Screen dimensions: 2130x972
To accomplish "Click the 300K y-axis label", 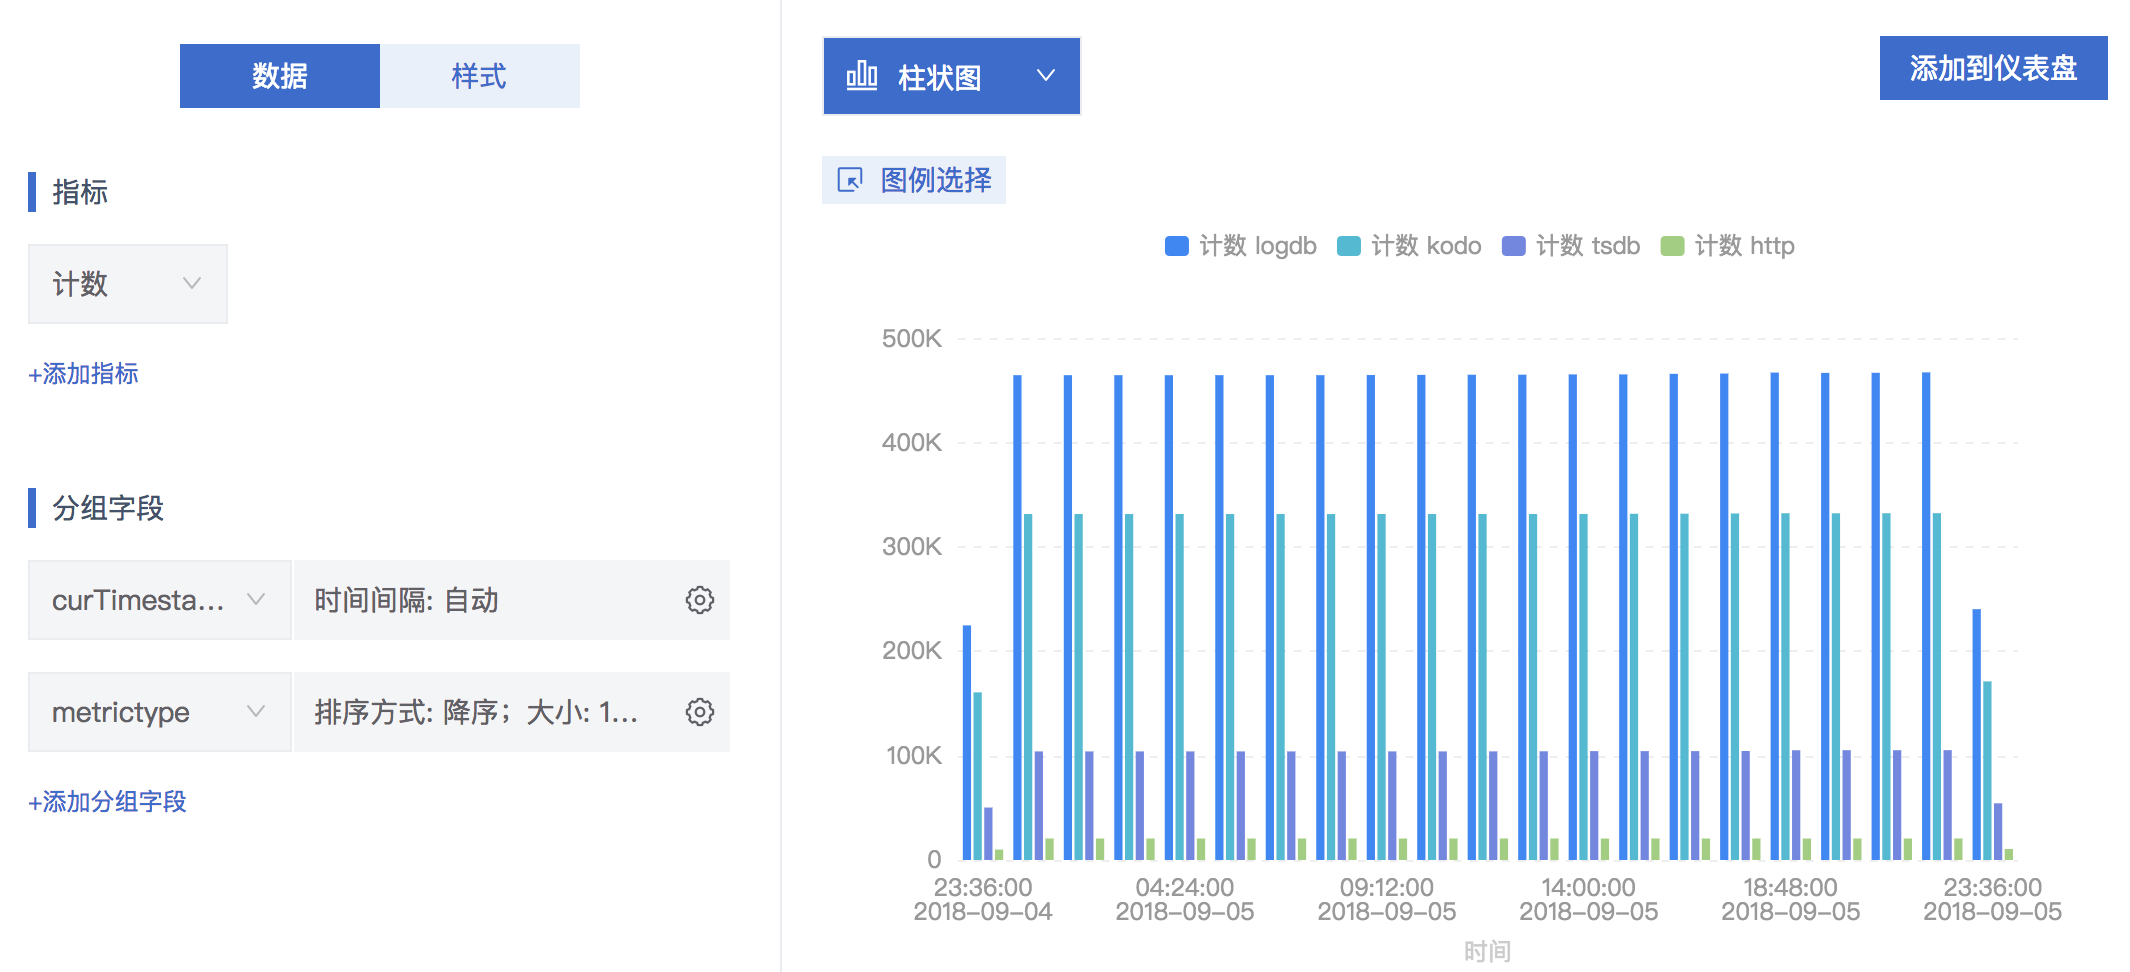I will [x=912, y=547].
